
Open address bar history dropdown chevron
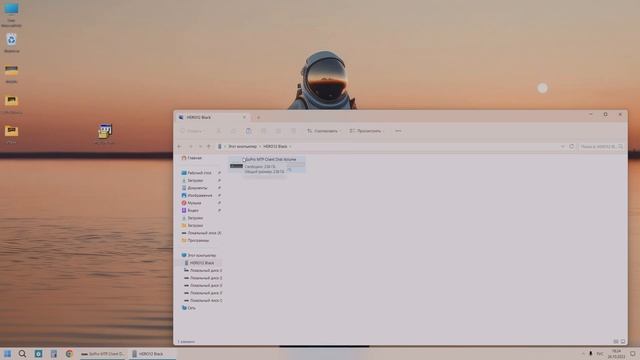pos(562,147)
